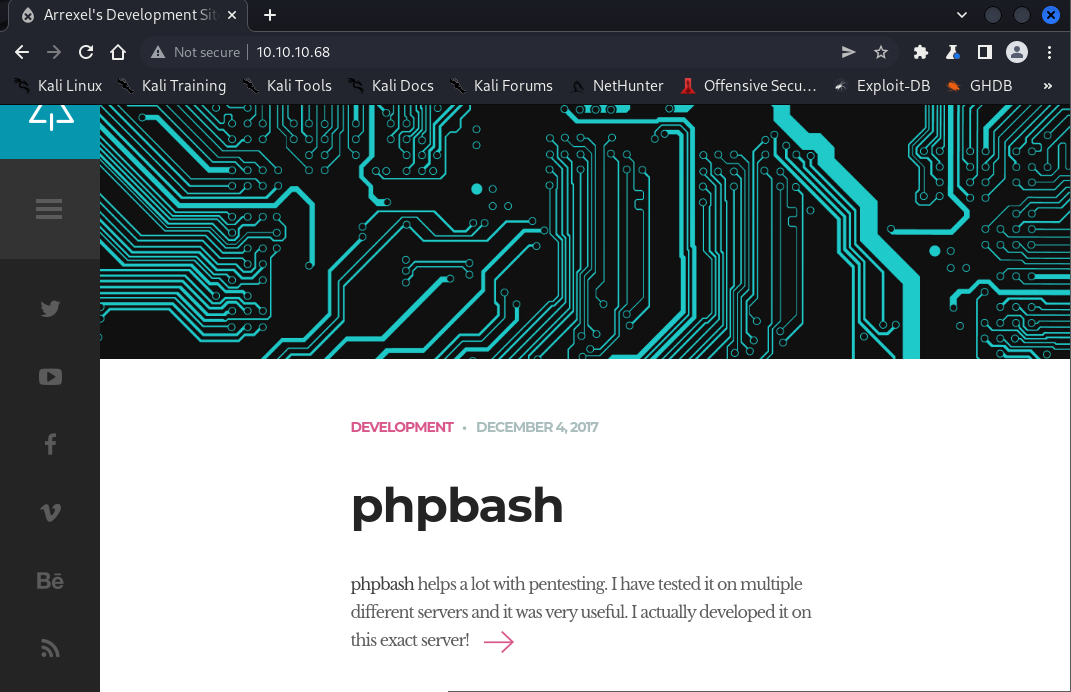
Task: Open the DEVELOPMENT category link
Action: [402, 427]
